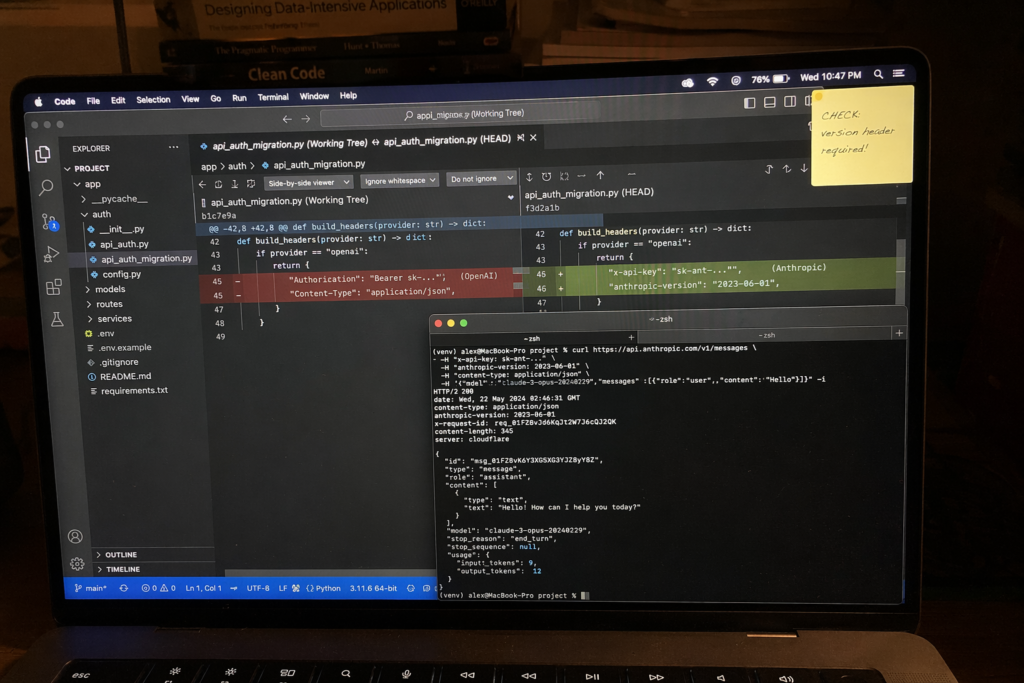The height and width of the screenshot is (683, 1024).
Task: Toggle the secondary sidebar layout icon
Action: tap(790, 101)
